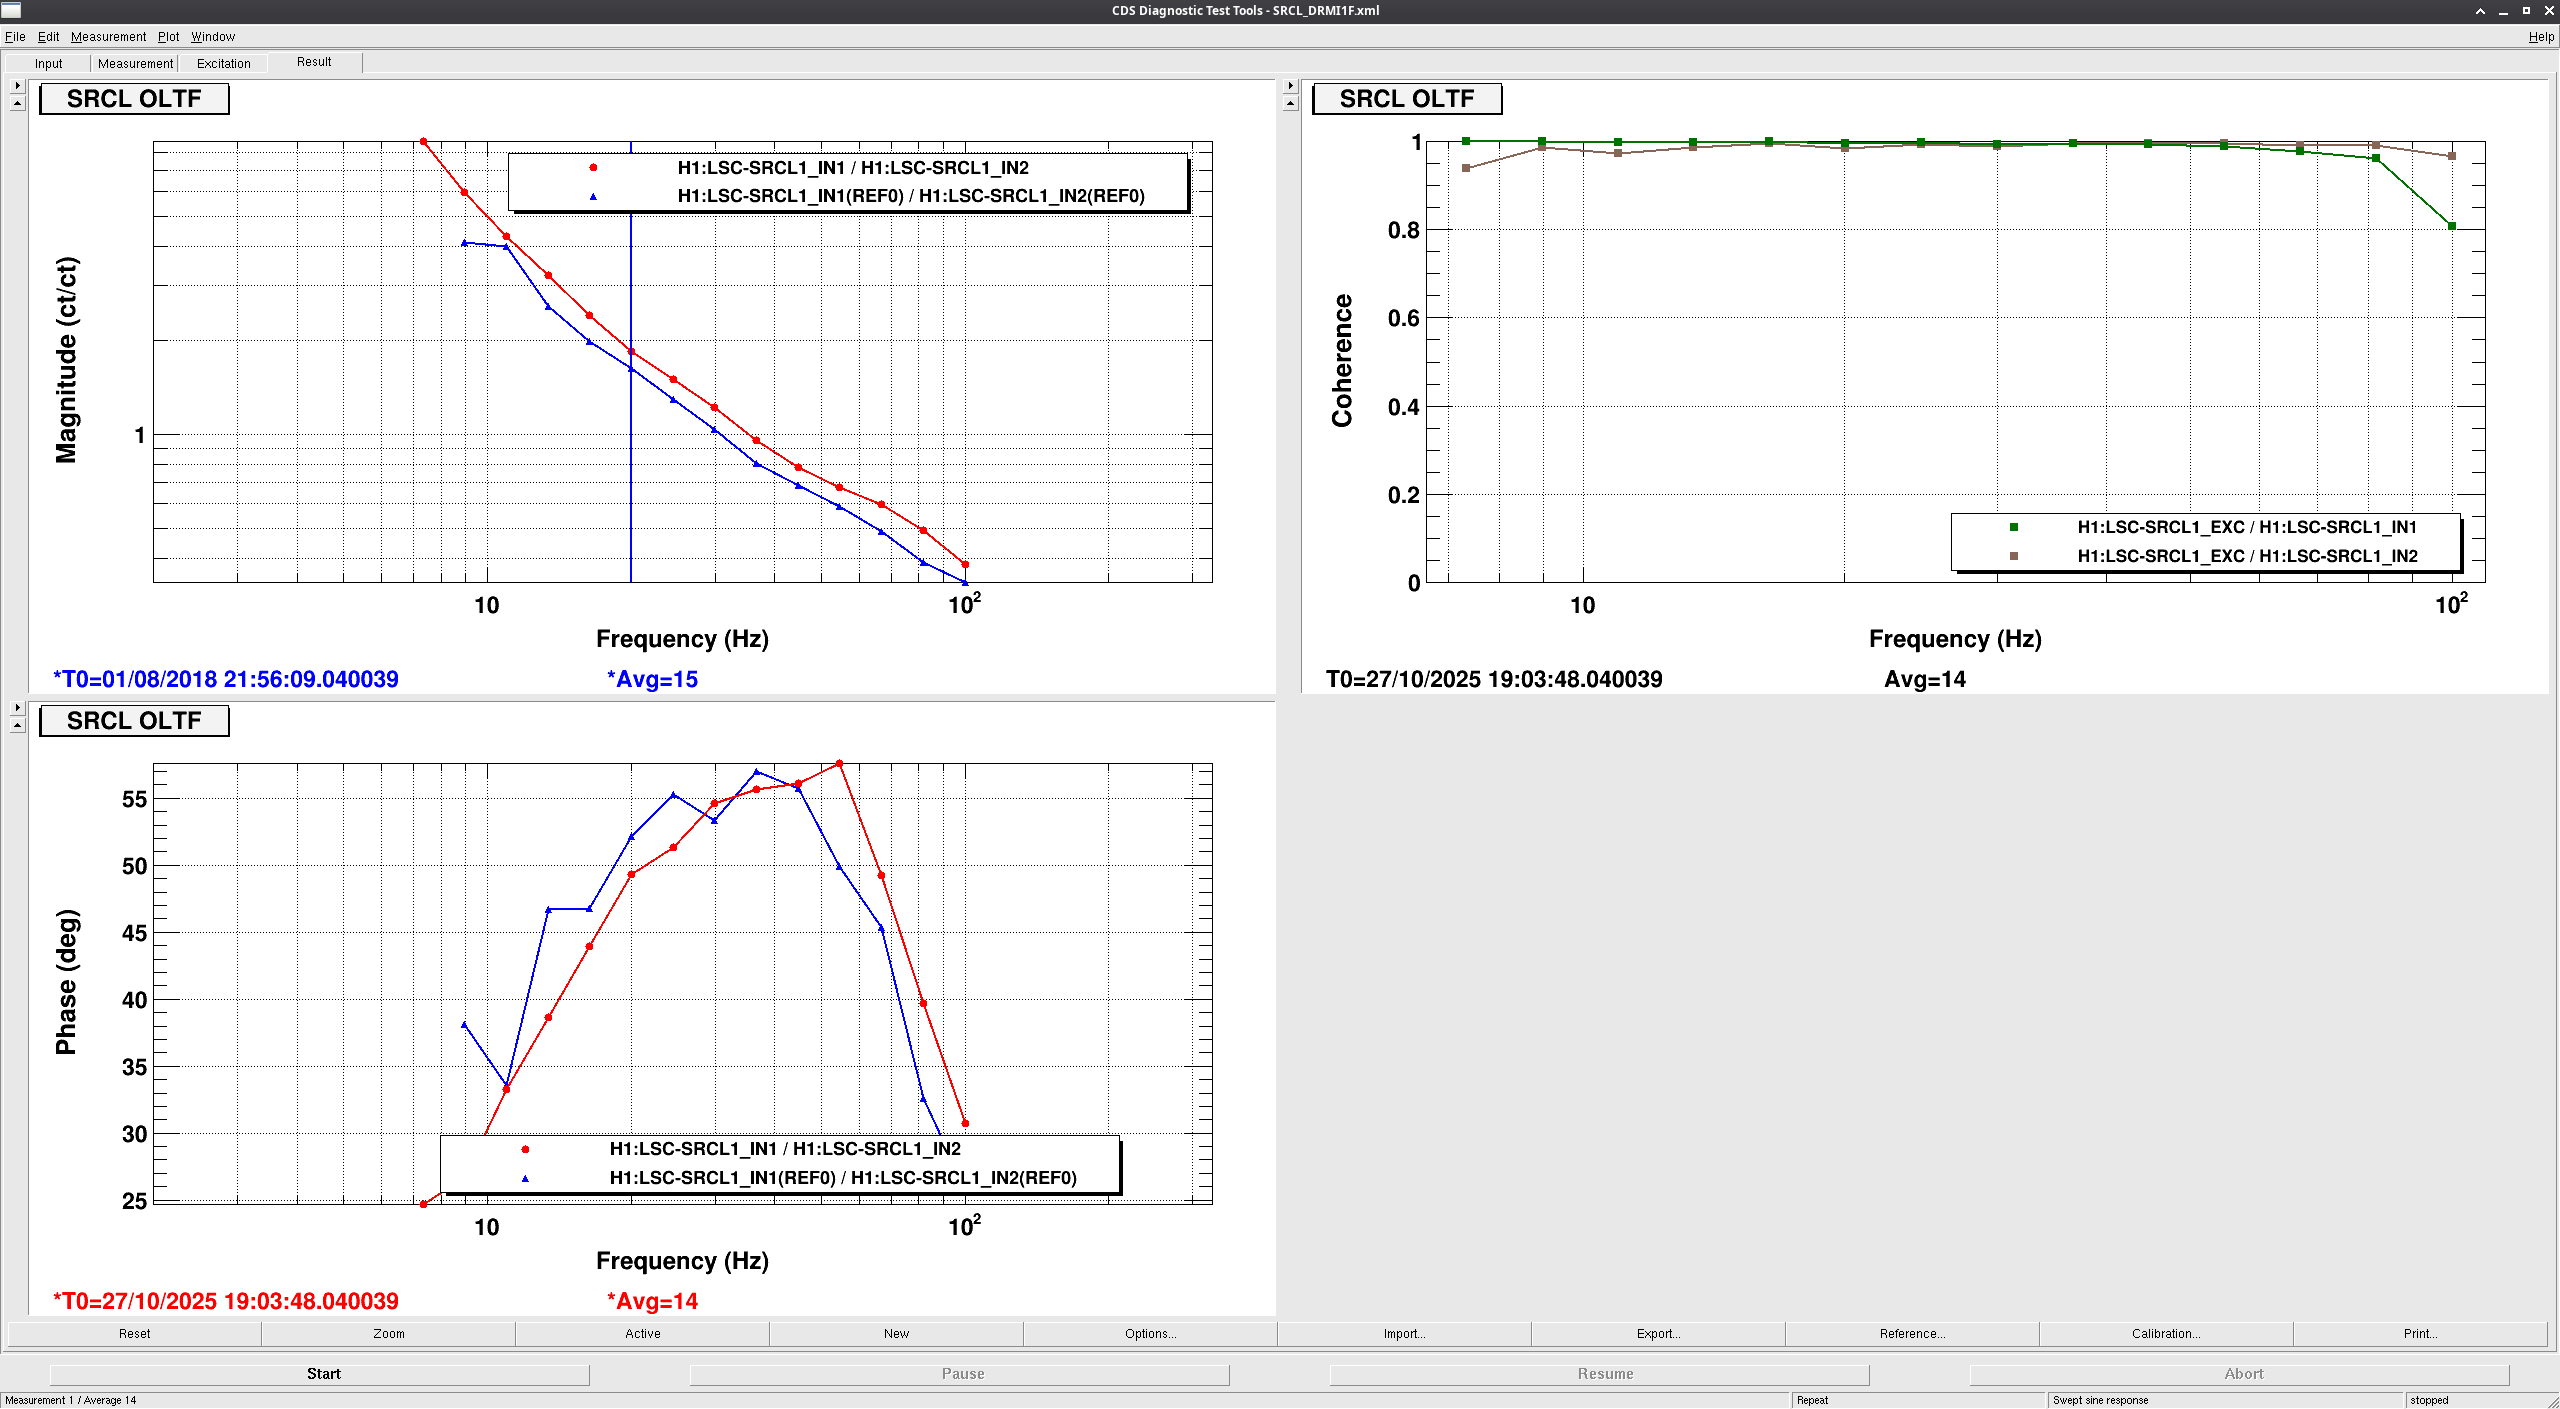2560x1409 pixels.
Task: Open the Reference... dialog
Action: (x=1912, y=1333)
